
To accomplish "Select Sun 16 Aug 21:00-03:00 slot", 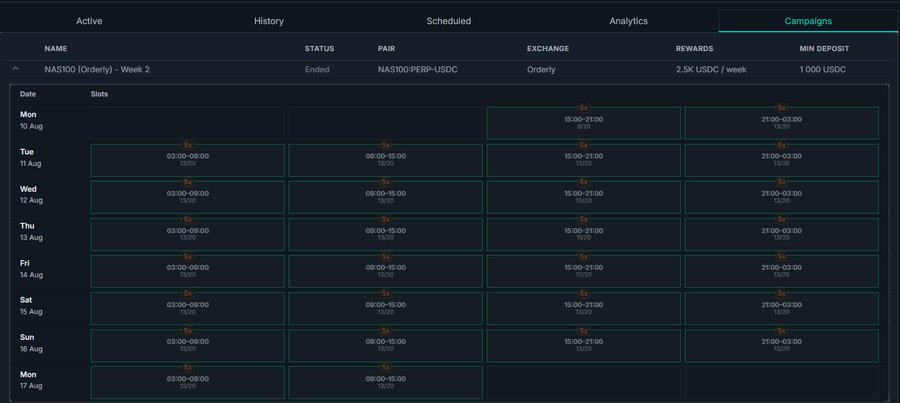I will tap(781, 346).
